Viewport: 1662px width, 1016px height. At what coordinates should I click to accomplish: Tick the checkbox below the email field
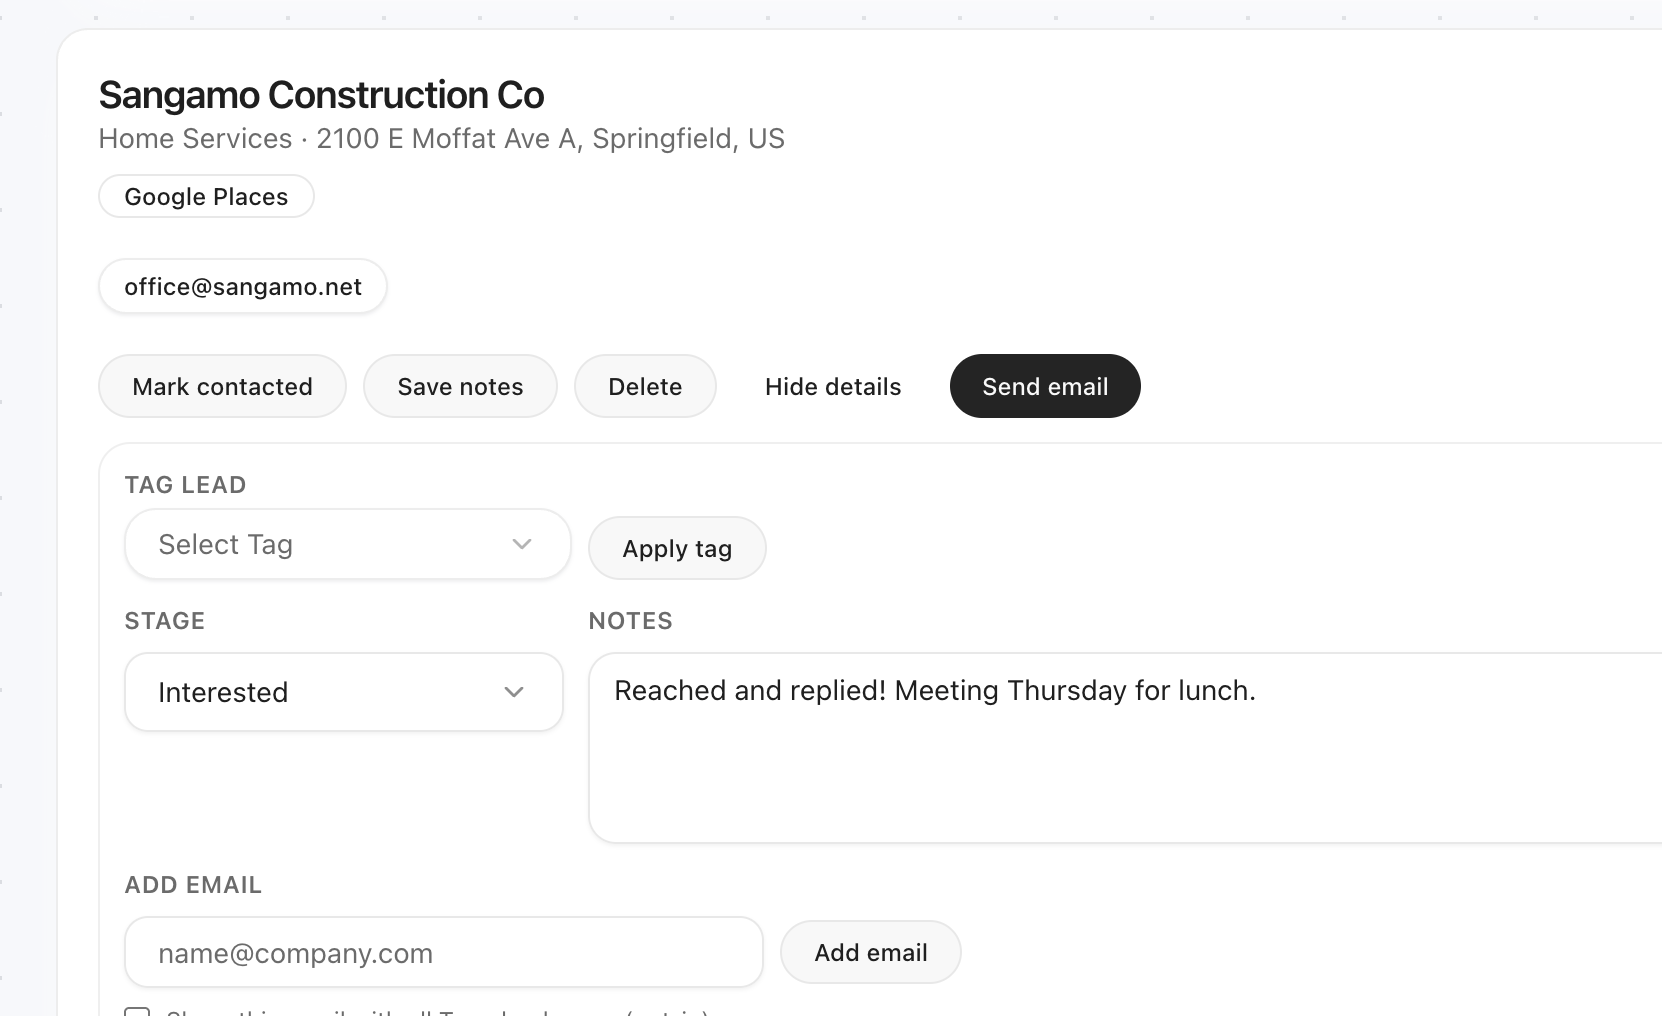coord(137,1011)
